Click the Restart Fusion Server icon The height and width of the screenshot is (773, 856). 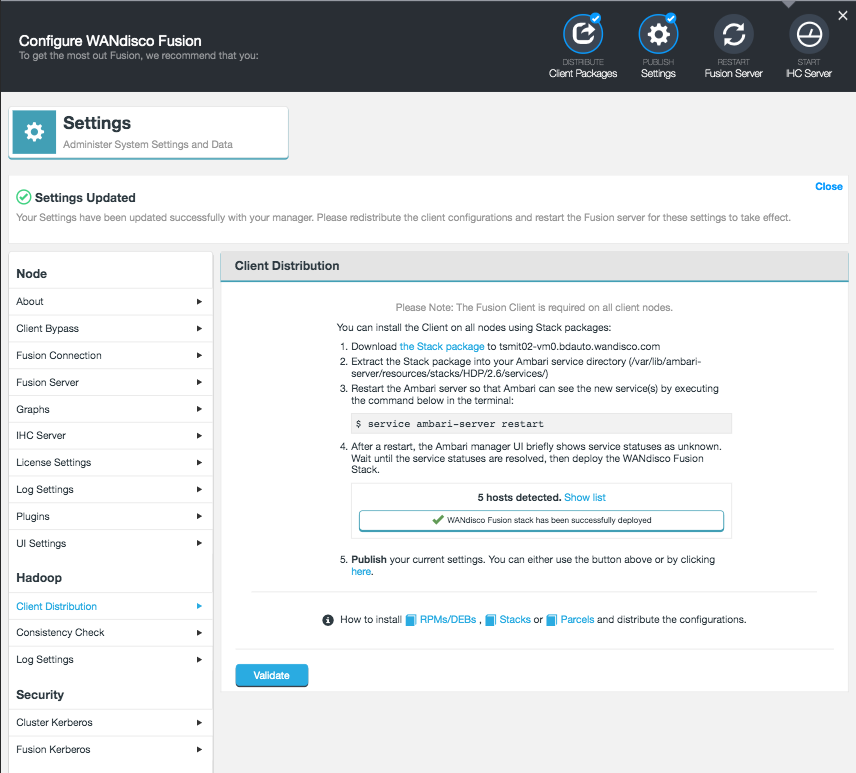coord(733,34)
